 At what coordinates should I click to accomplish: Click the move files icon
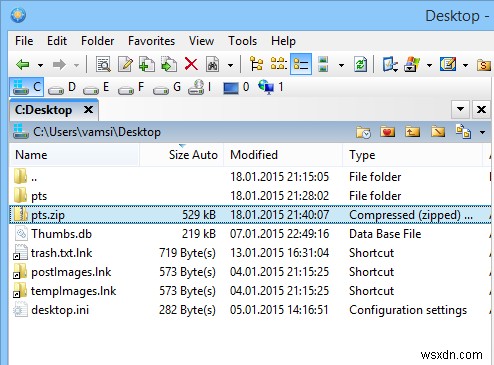(x=169, y=64)
